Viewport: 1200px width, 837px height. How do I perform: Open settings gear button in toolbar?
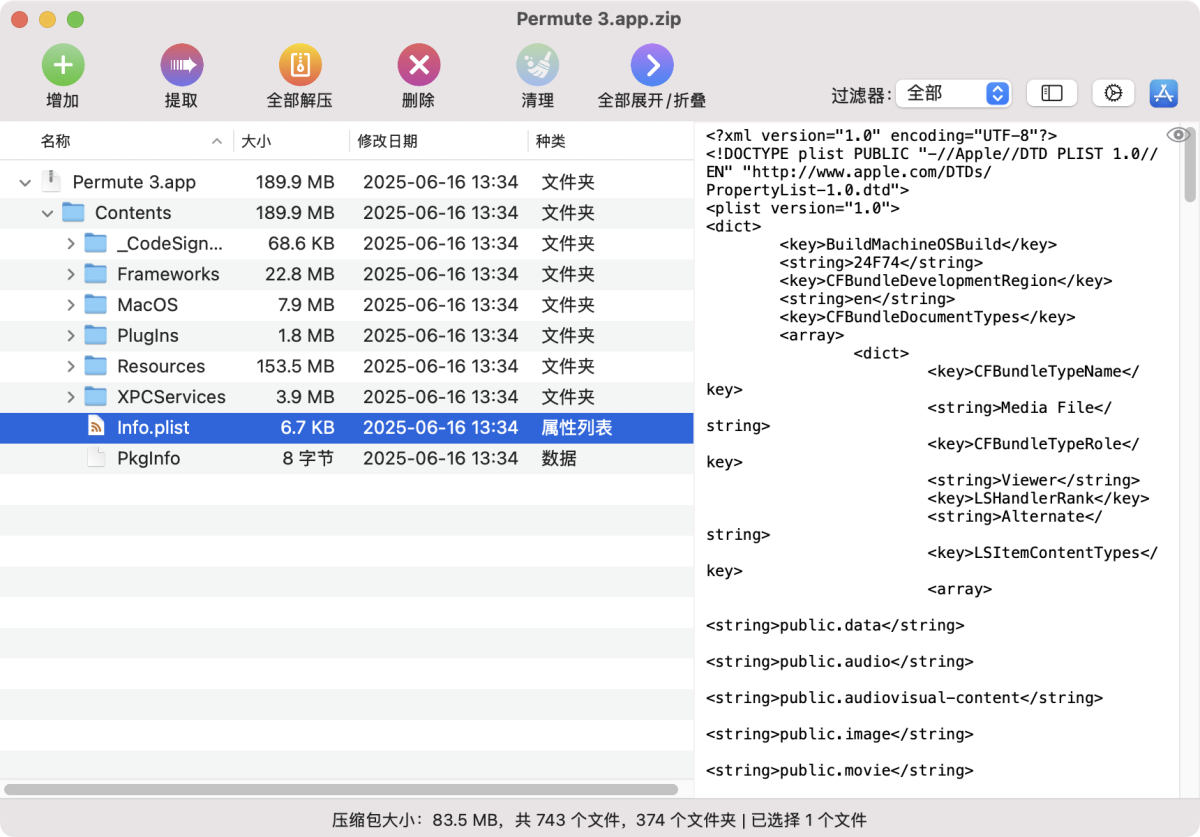pos(1113,93)
